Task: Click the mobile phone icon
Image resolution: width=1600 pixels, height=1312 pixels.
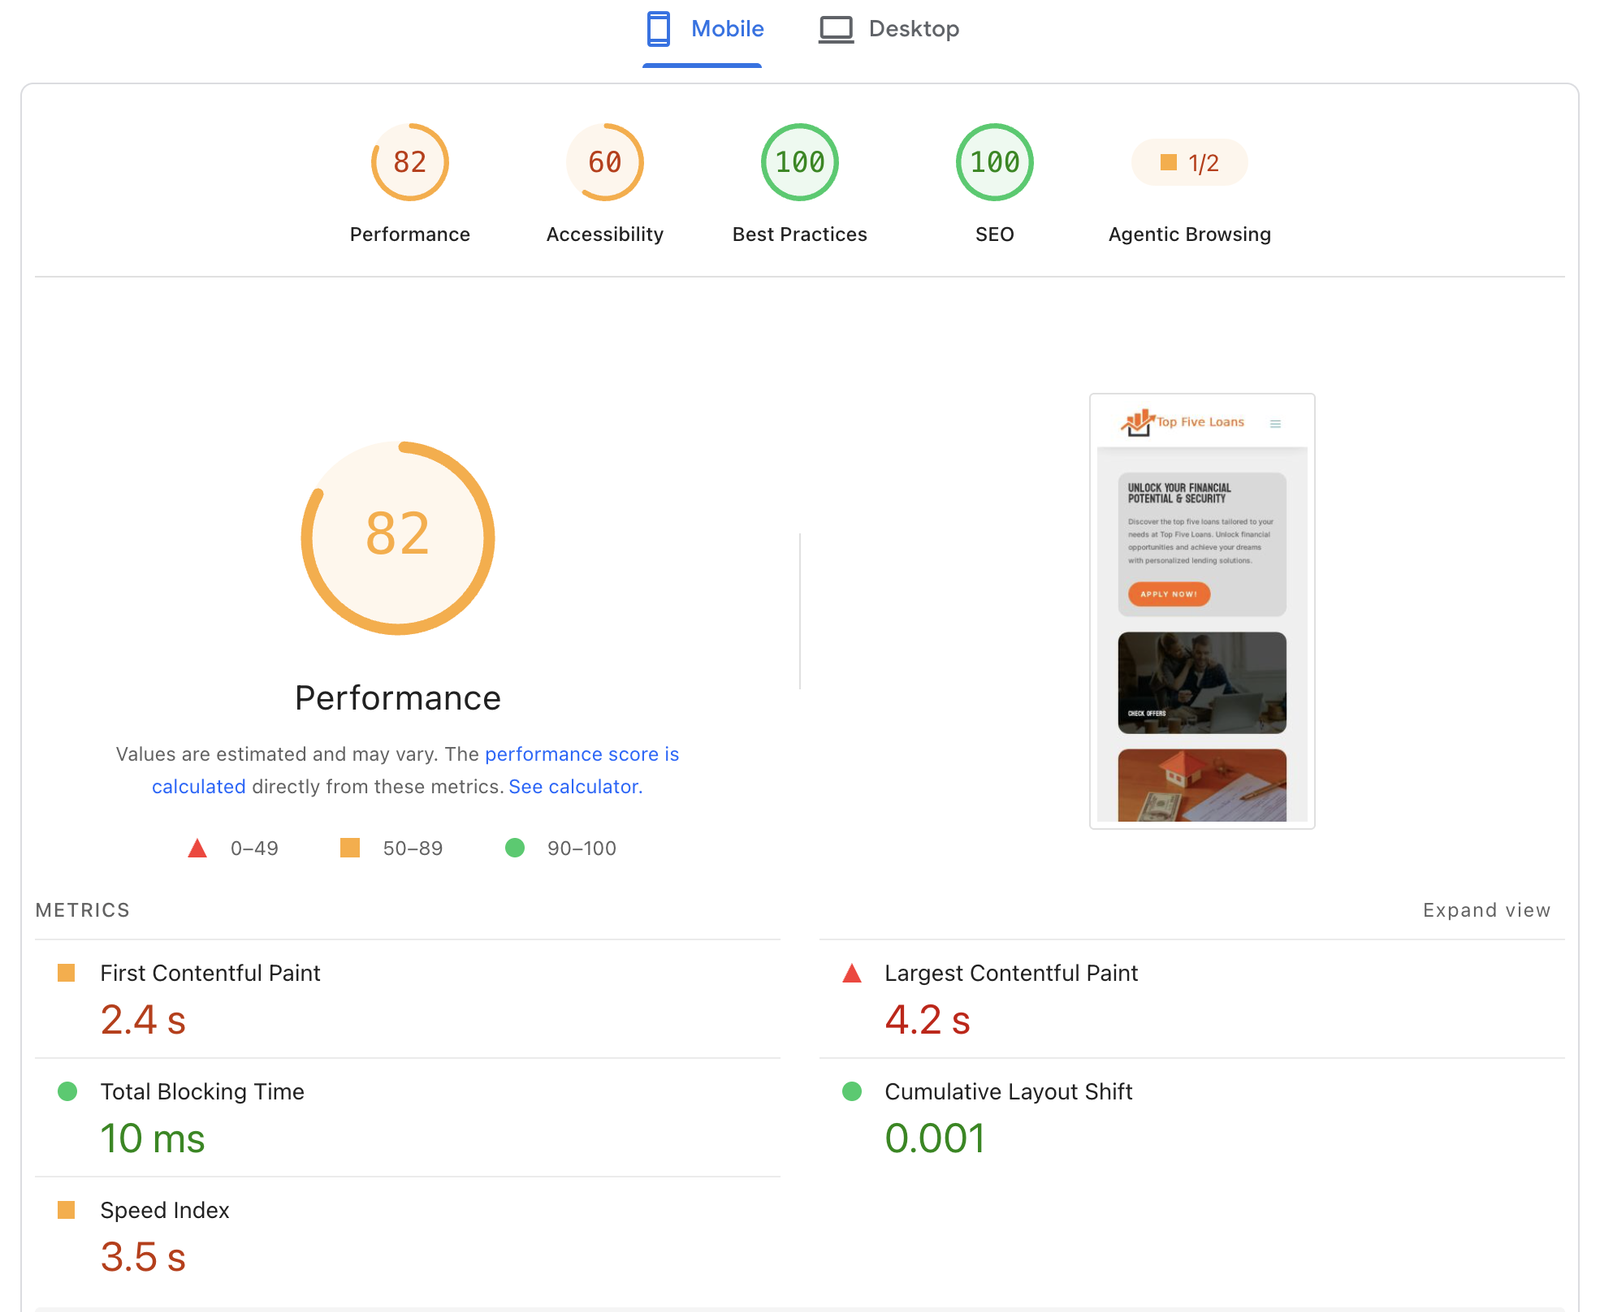Action: pos(658,29)
